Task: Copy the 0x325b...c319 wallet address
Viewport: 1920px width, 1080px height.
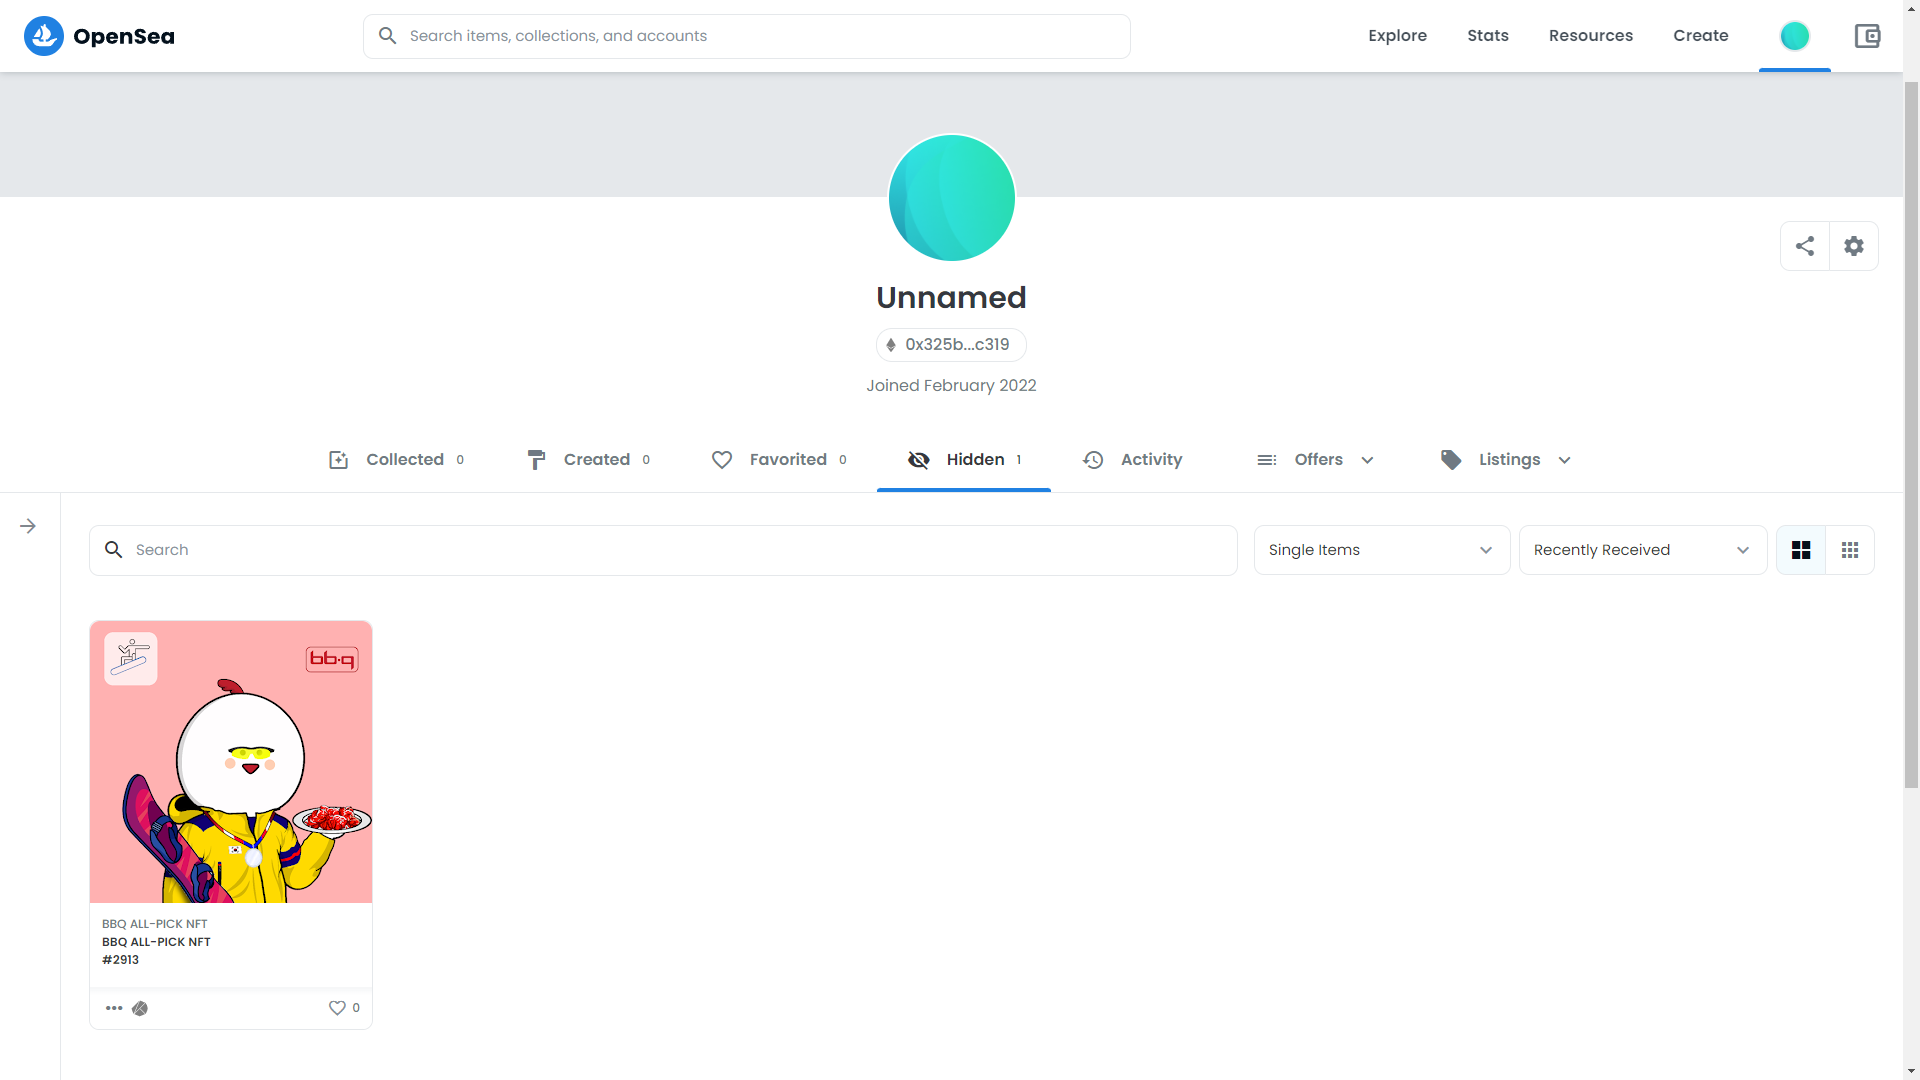Action: 951,345
